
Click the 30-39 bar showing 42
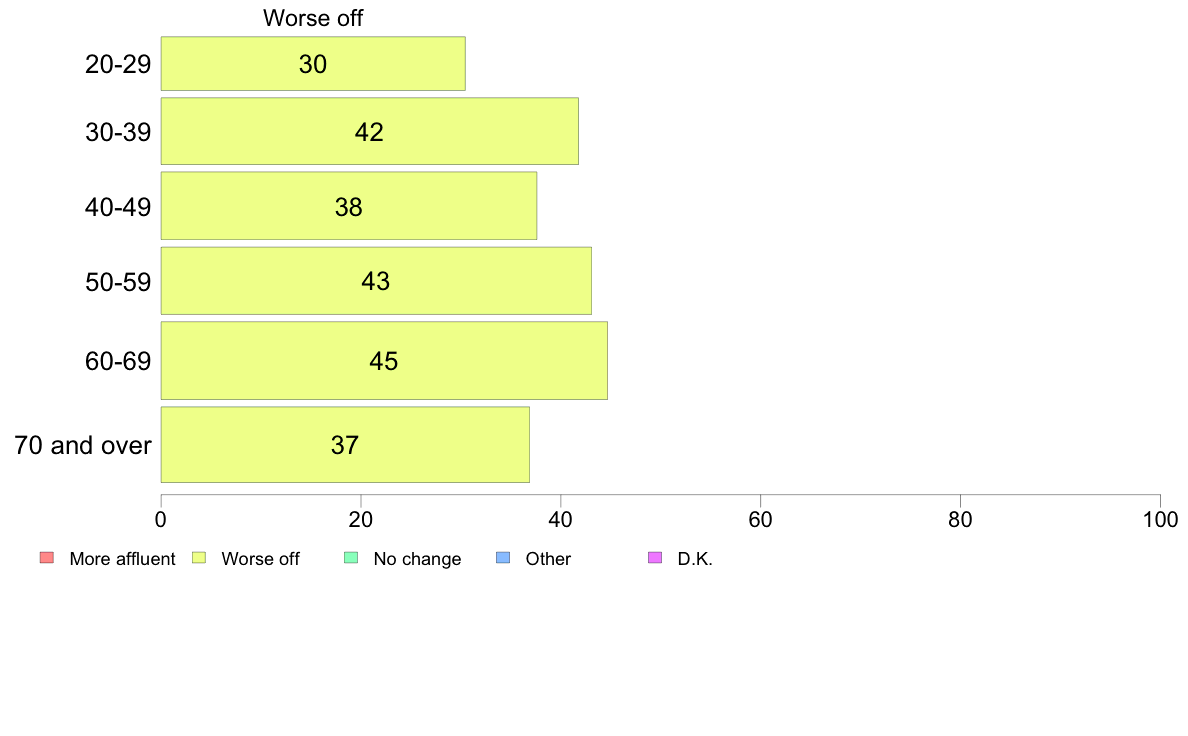370,131
